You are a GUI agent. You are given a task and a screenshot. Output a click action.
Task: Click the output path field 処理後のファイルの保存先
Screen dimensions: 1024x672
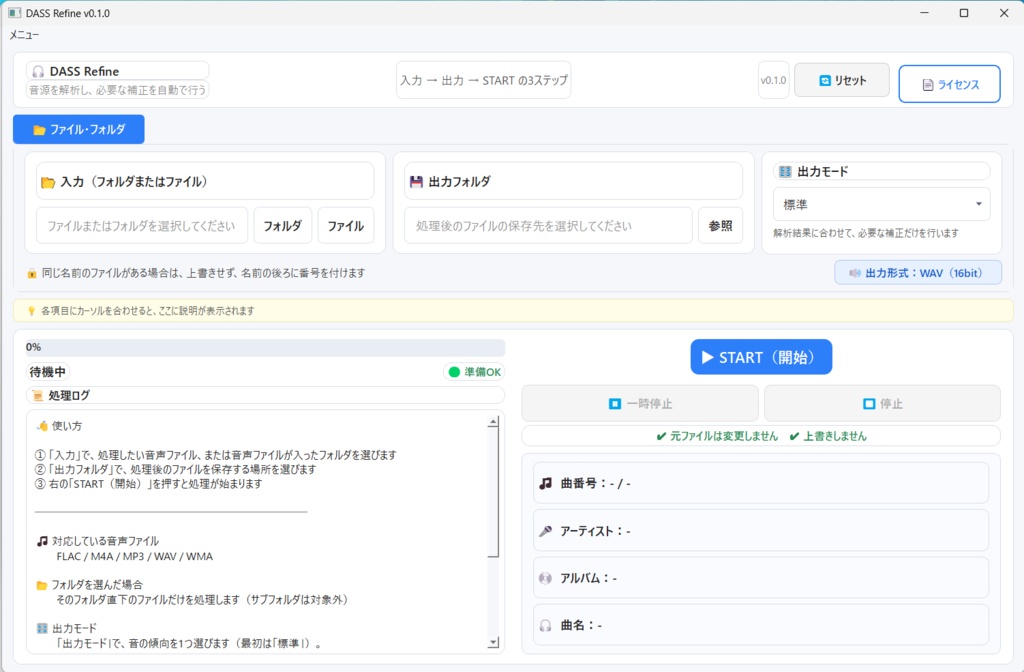pyautogui.click(x=548, y=226)
